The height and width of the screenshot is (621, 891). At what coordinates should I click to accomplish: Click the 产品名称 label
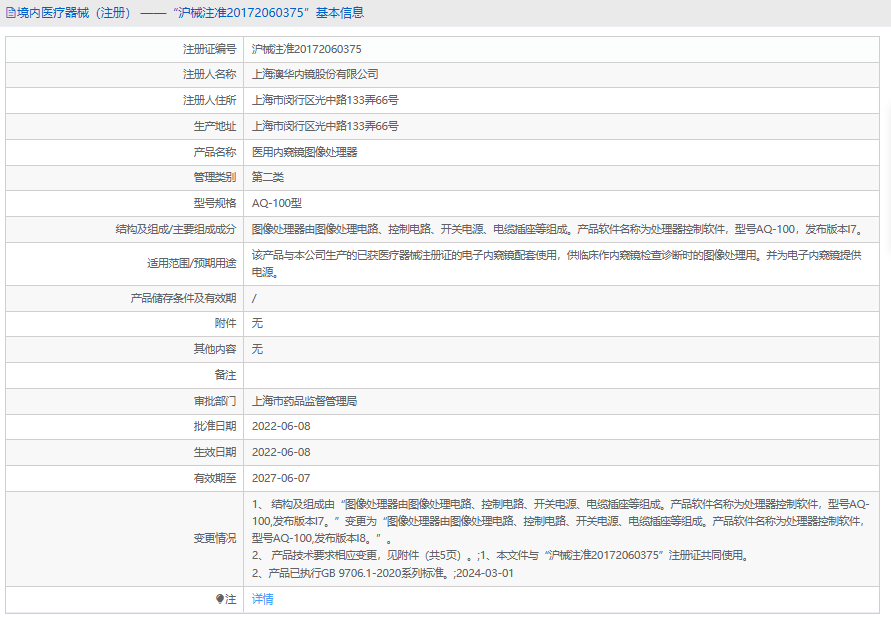[215, 152]
